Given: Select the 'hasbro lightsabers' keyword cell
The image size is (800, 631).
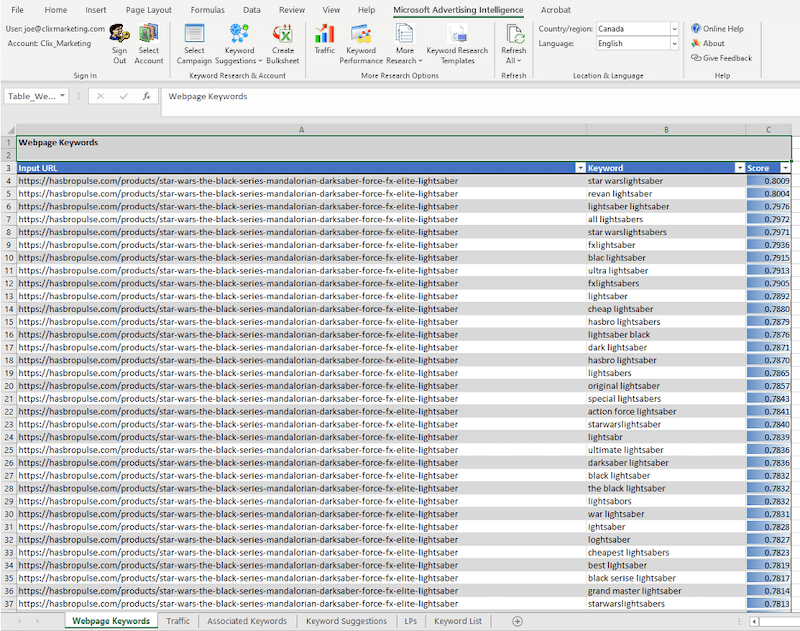Looking at the screenshot, I should coord(666,322).
